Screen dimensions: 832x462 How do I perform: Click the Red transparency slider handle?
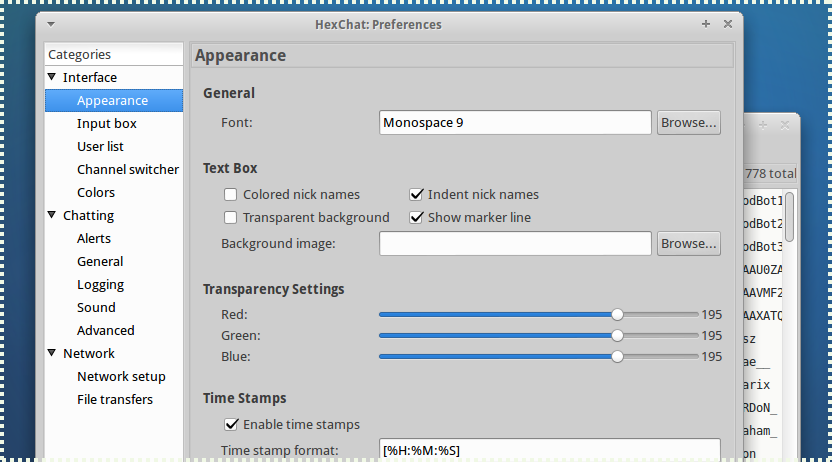click(617, 314)
